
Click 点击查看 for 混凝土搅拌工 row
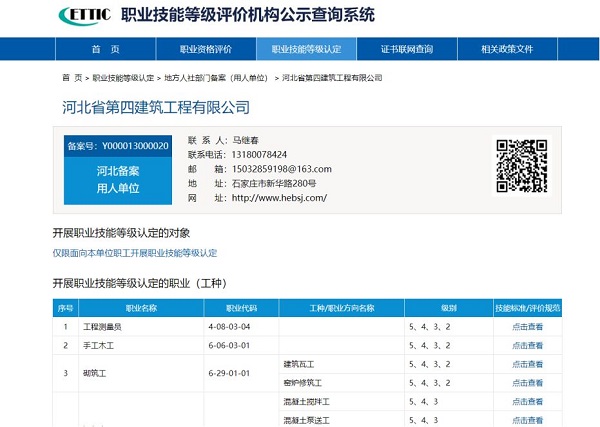pyautogui.click(x=527, y=402)
